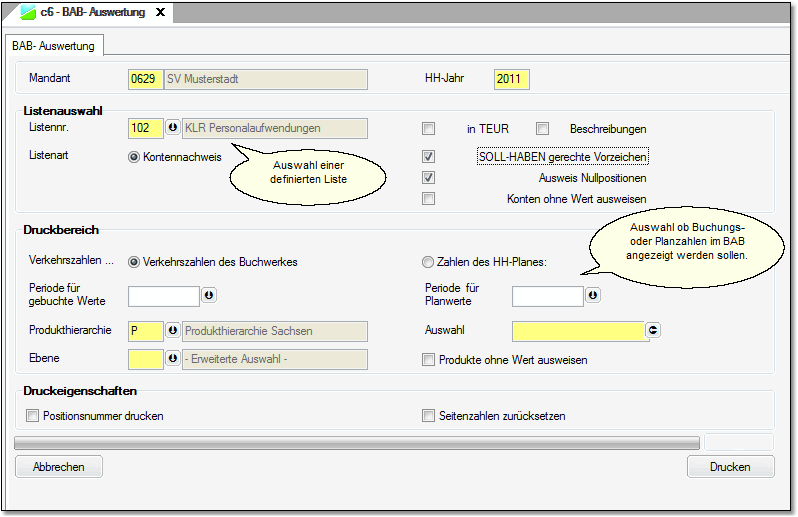The width and height of the screenshot is (798, 517).
Task: Uncheck Ausweis Nullpositionen checkbox
Action: tap(429, 178)
